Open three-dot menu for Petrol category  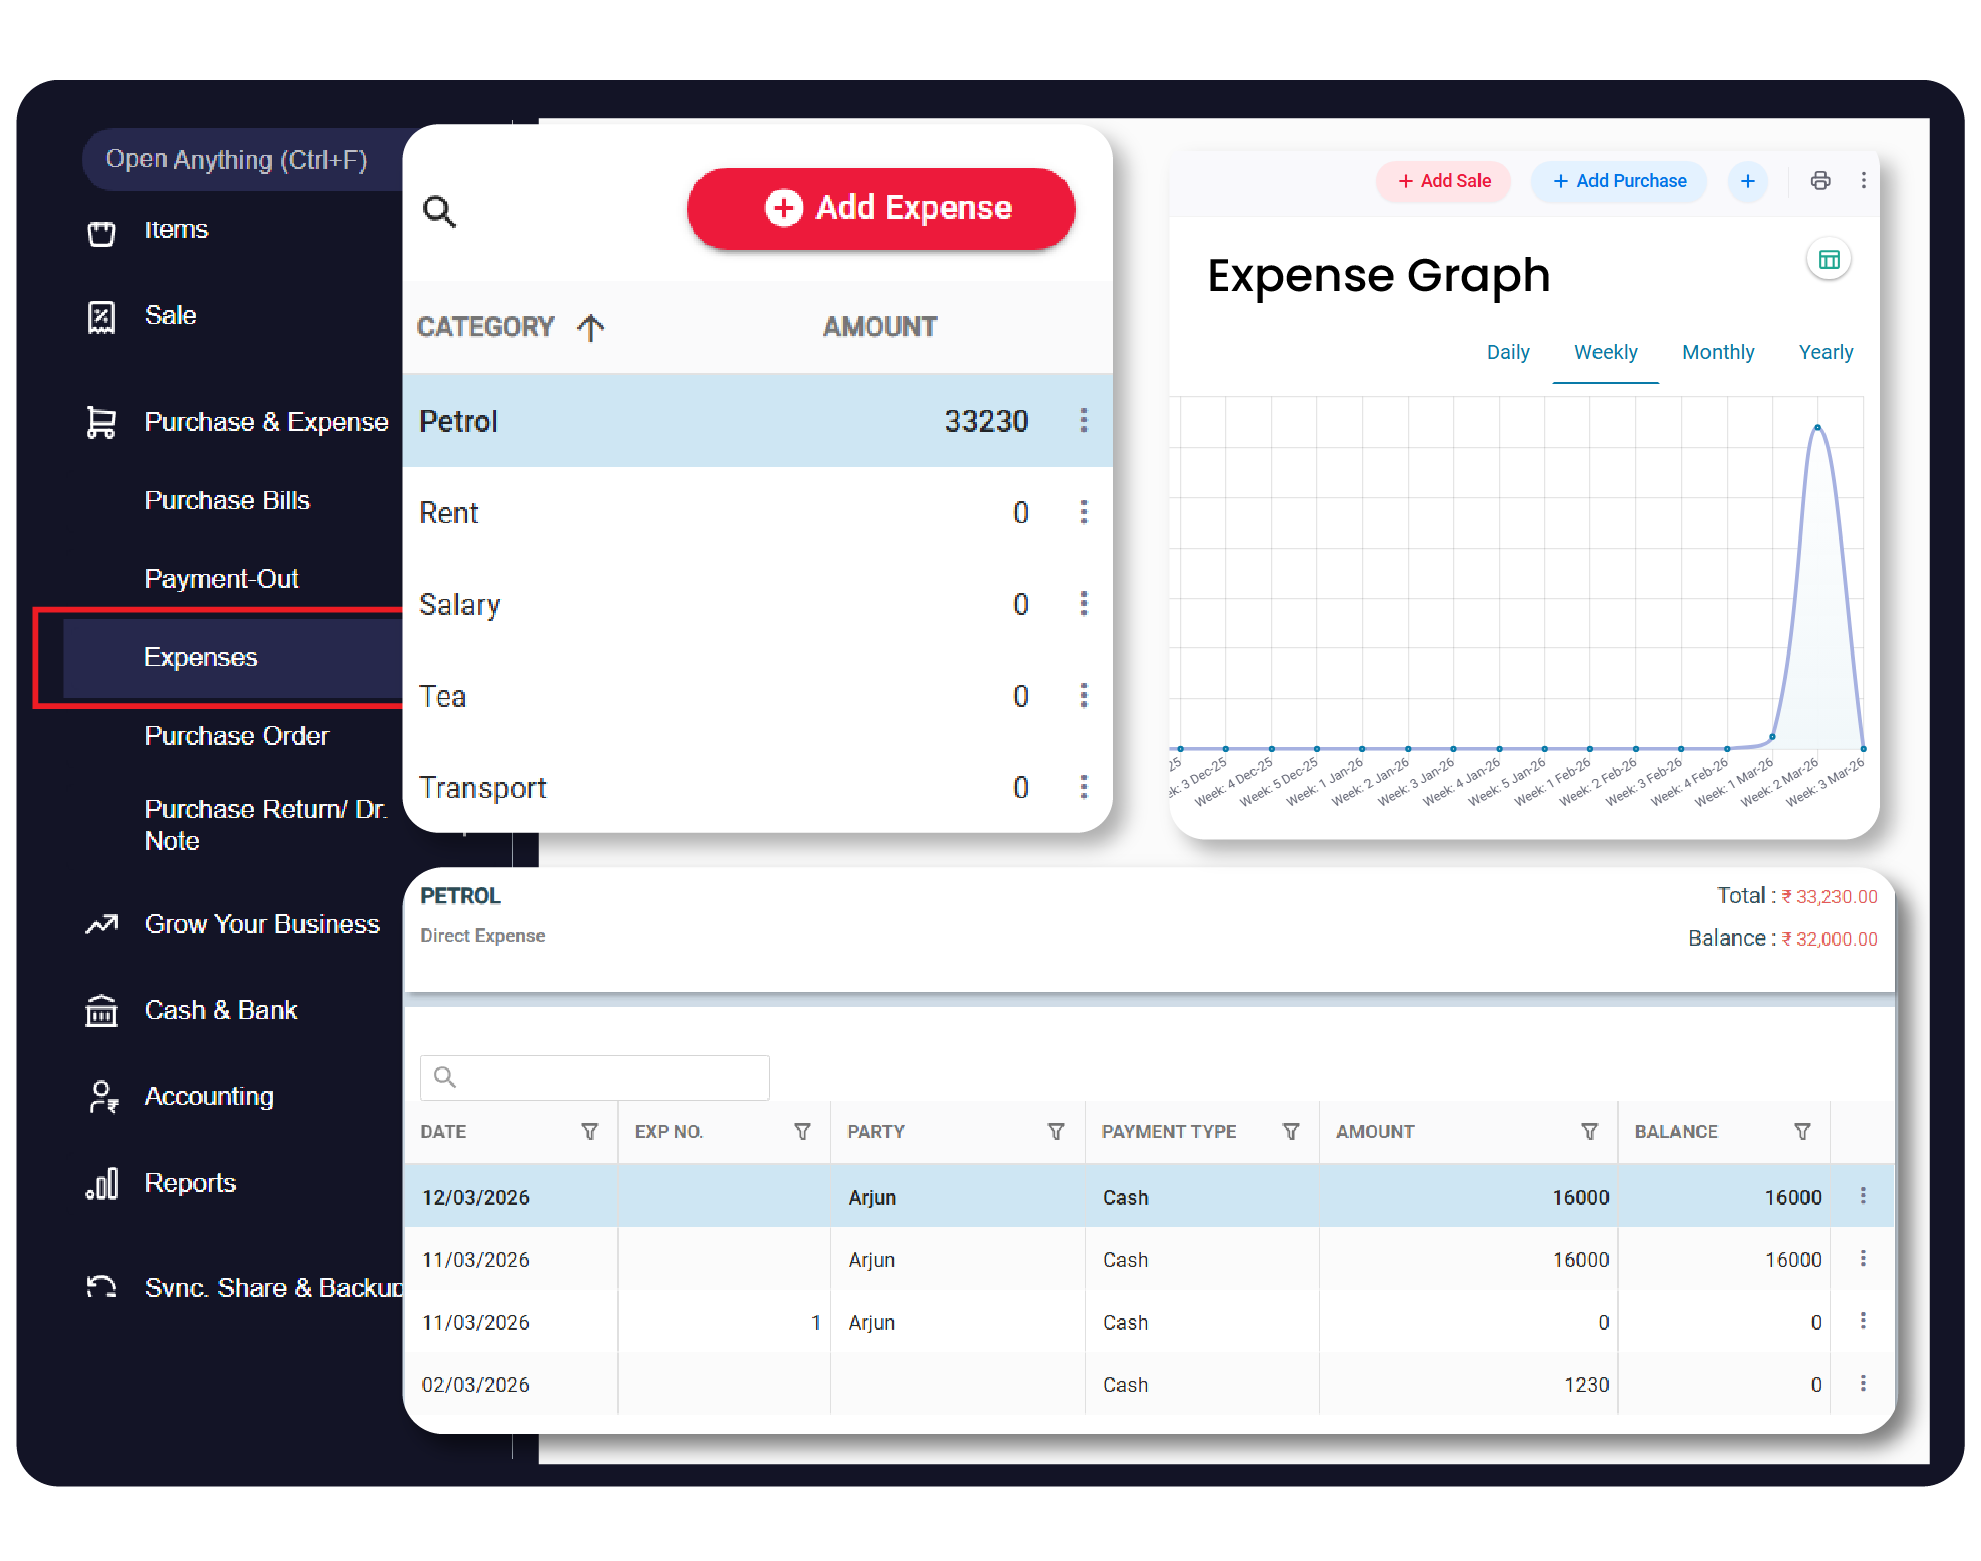coord(1083,421)
